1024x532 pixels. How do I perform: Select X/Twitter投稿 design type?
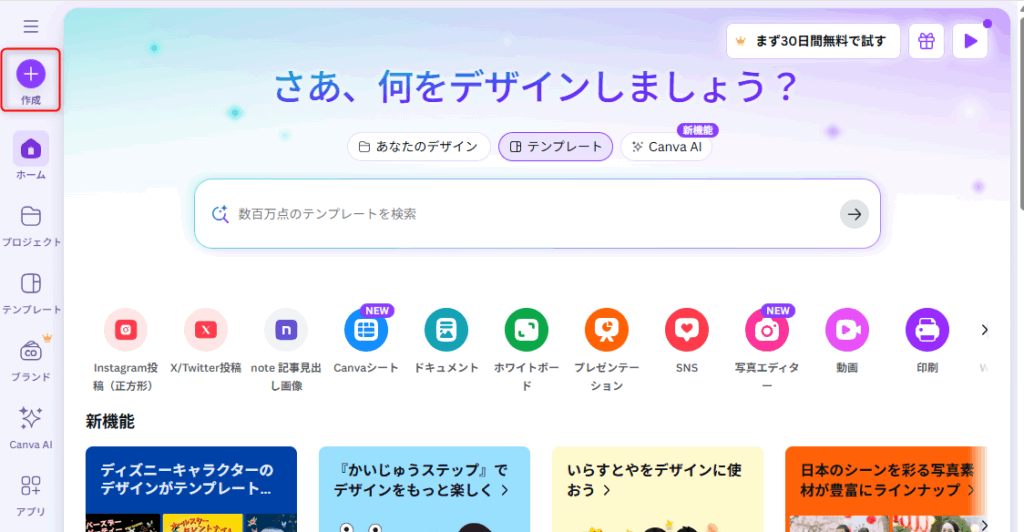tap(206, 341)
